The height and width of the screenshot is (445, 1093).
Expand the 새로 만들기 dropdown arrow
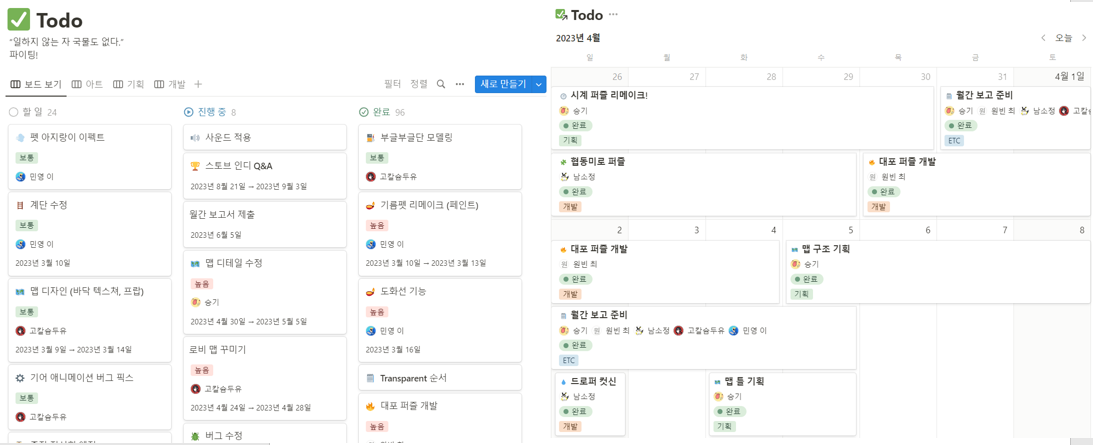(539, 84)
